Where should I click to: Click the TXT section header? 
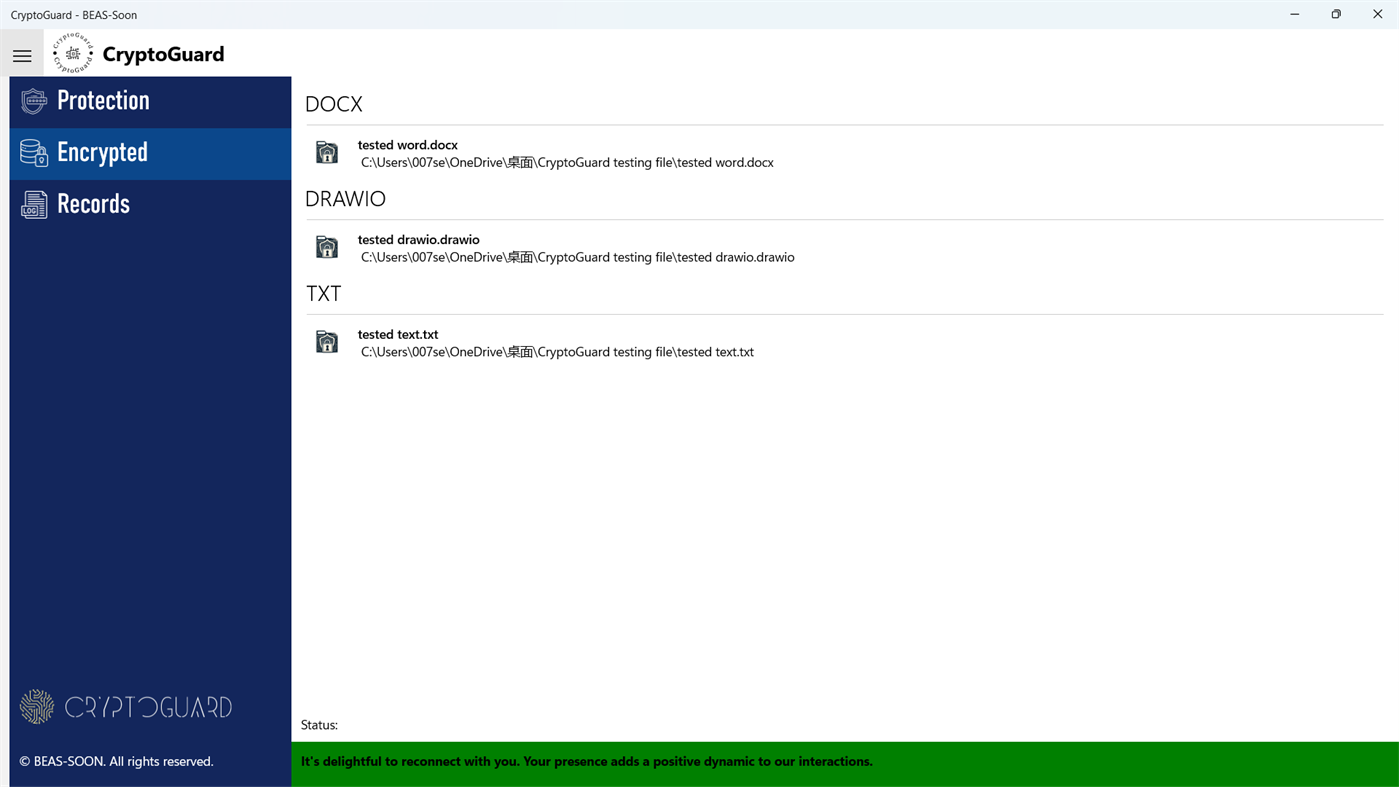(323, 293)
